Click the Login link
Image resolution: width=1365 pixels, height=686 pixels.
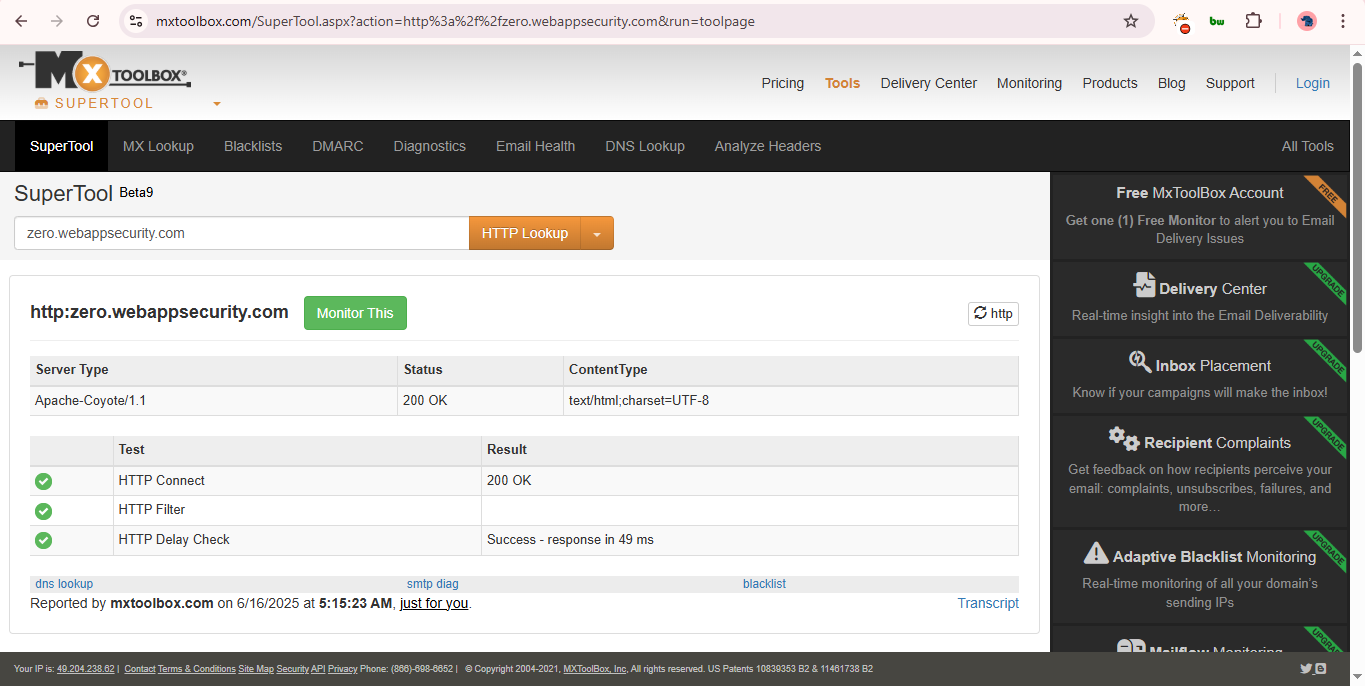1313,83
